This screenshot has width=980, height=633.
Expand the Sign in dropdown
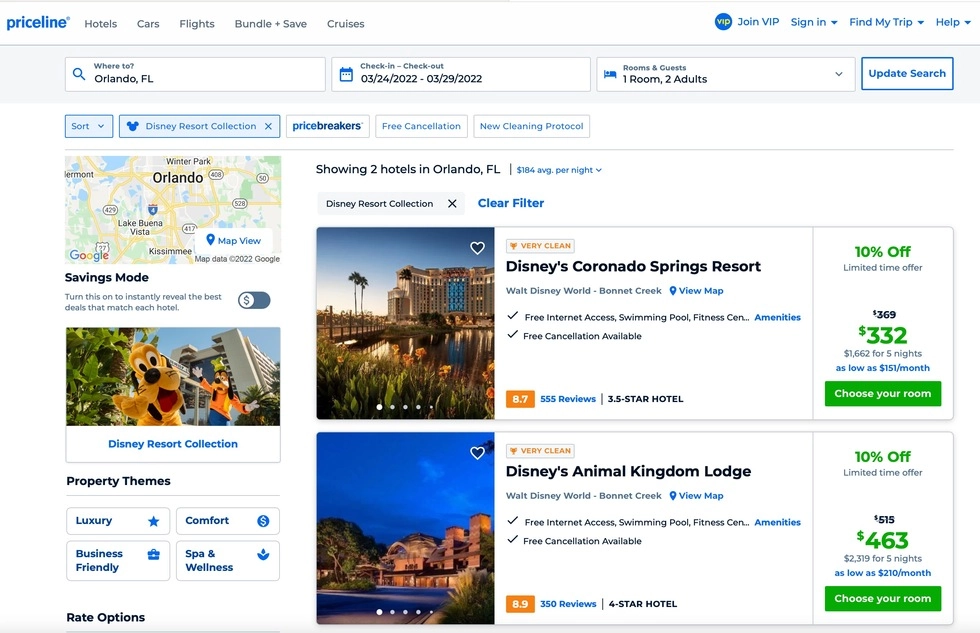(814, 22)
